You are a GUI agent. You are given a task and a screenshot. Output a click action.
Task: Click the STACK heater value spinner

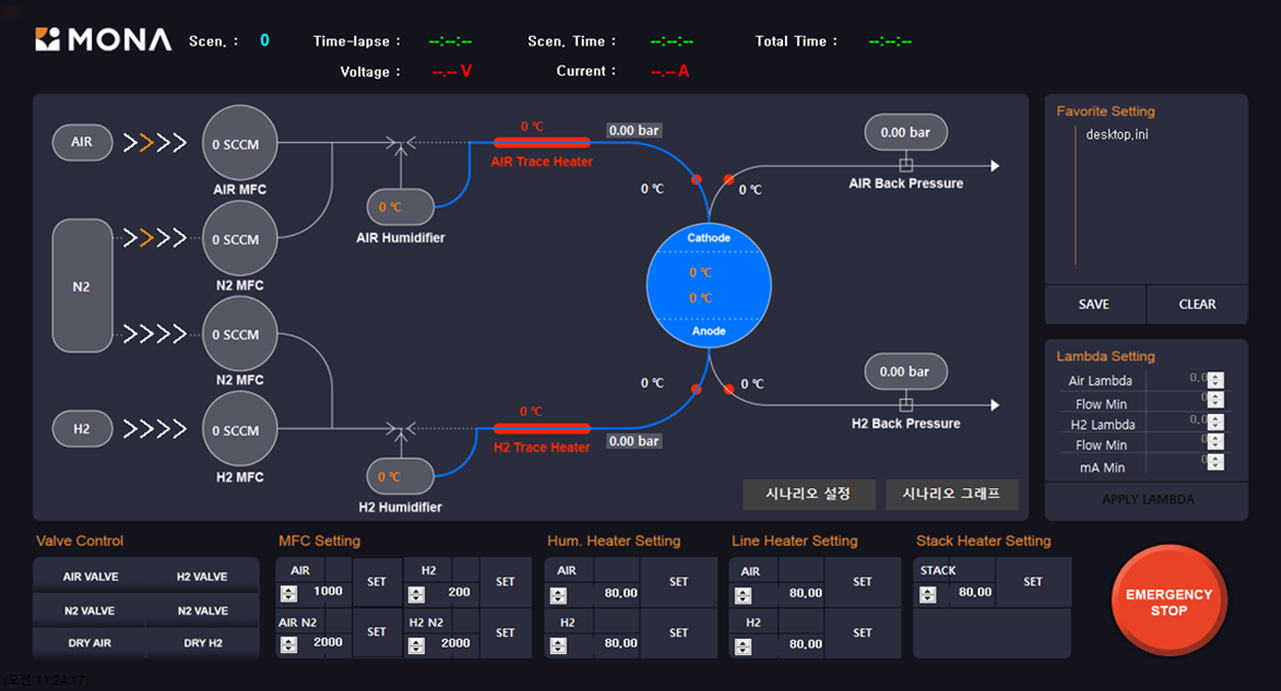[x=928, y=594]
